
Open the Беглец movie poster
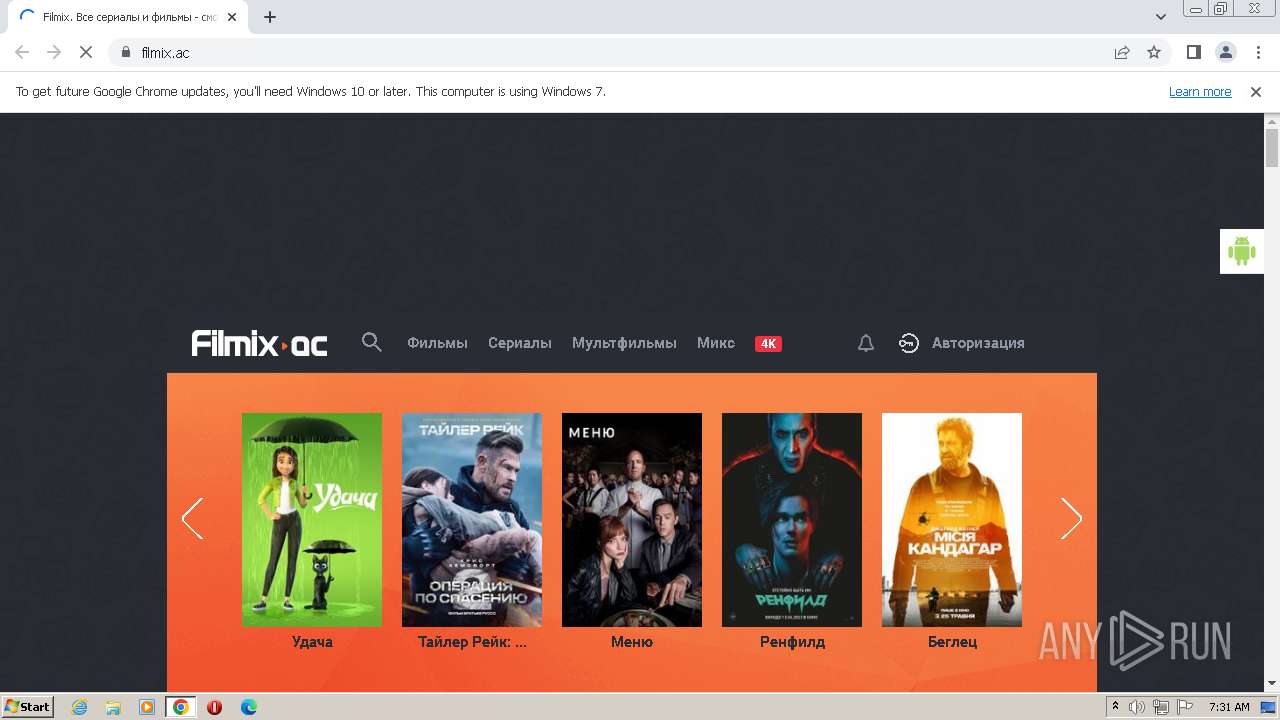(x=952, y=520)
